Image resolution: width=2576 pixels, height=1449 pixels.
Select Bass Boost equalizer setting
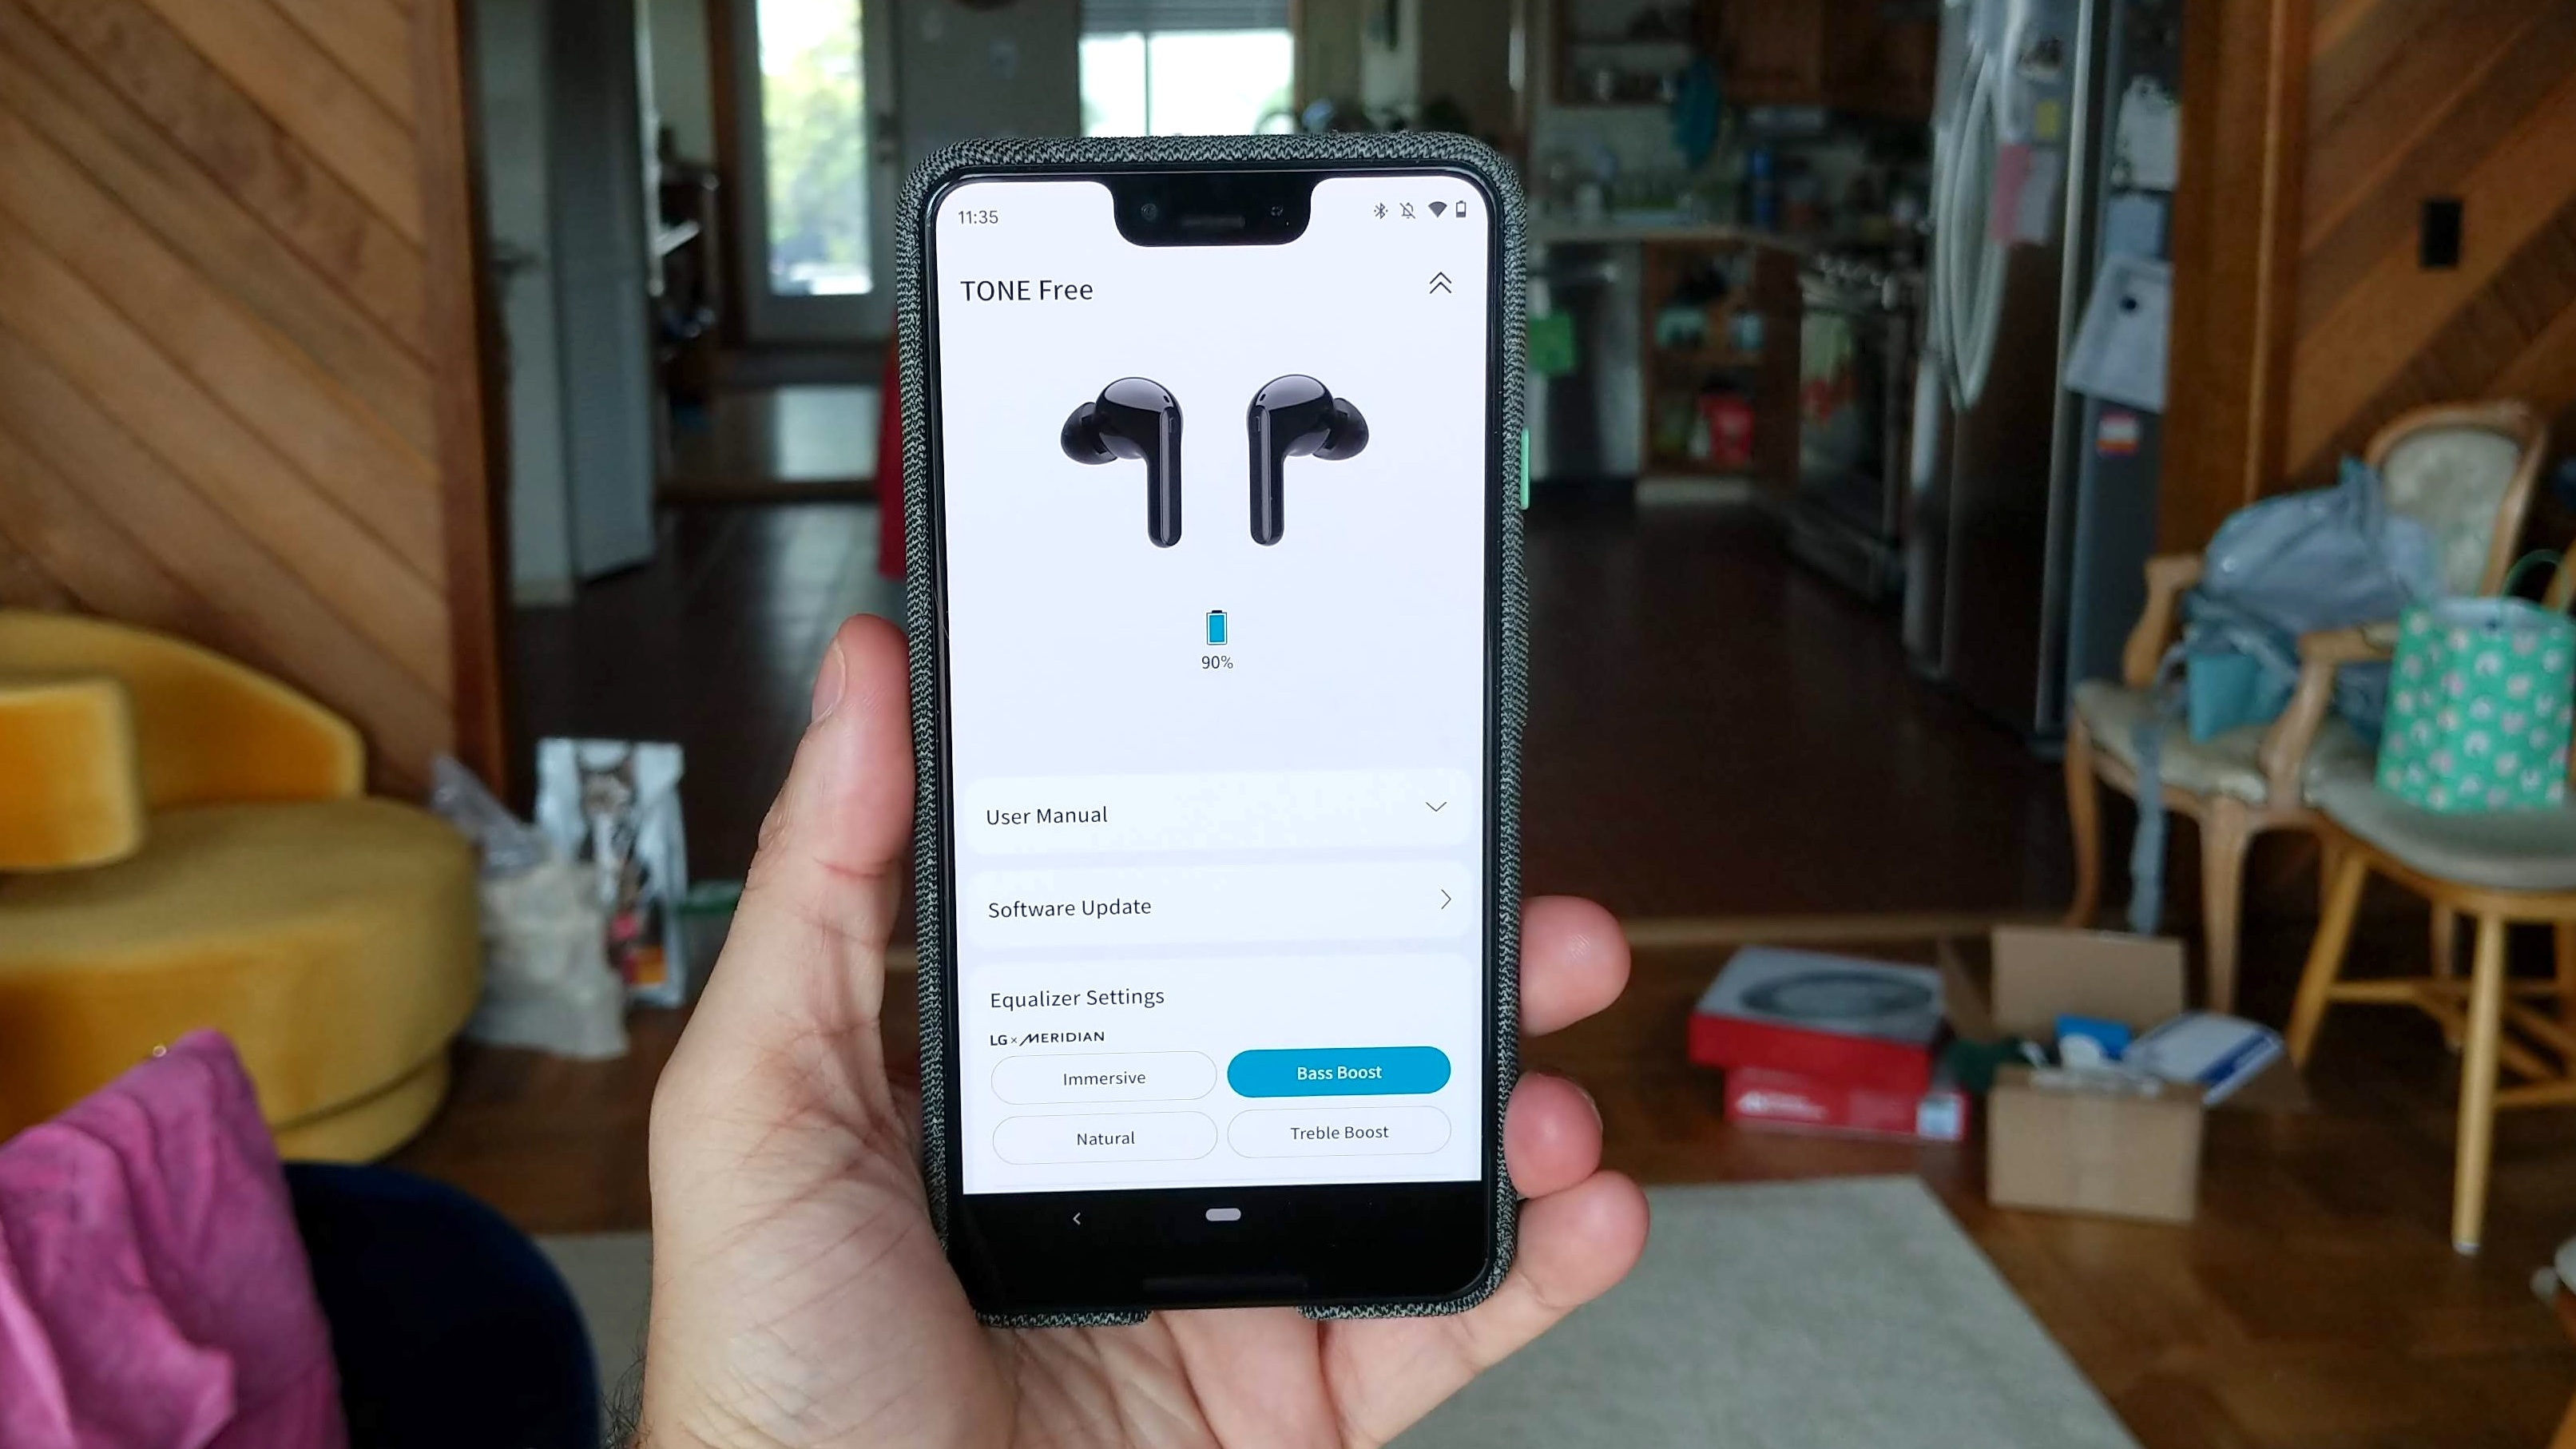pos(1338,1072)
